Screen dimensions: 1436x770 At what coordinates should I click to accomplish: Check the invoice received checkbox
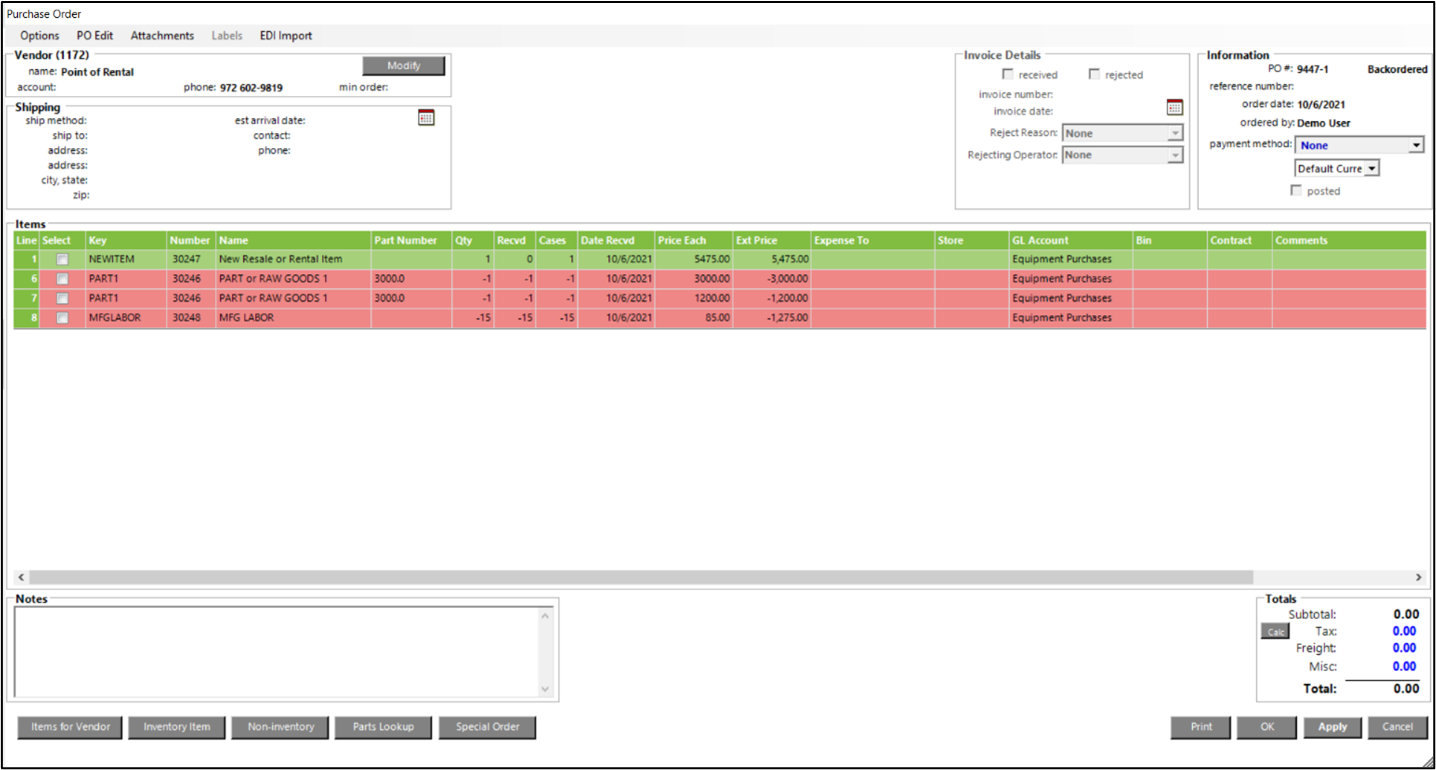[x=1008, y=75]
